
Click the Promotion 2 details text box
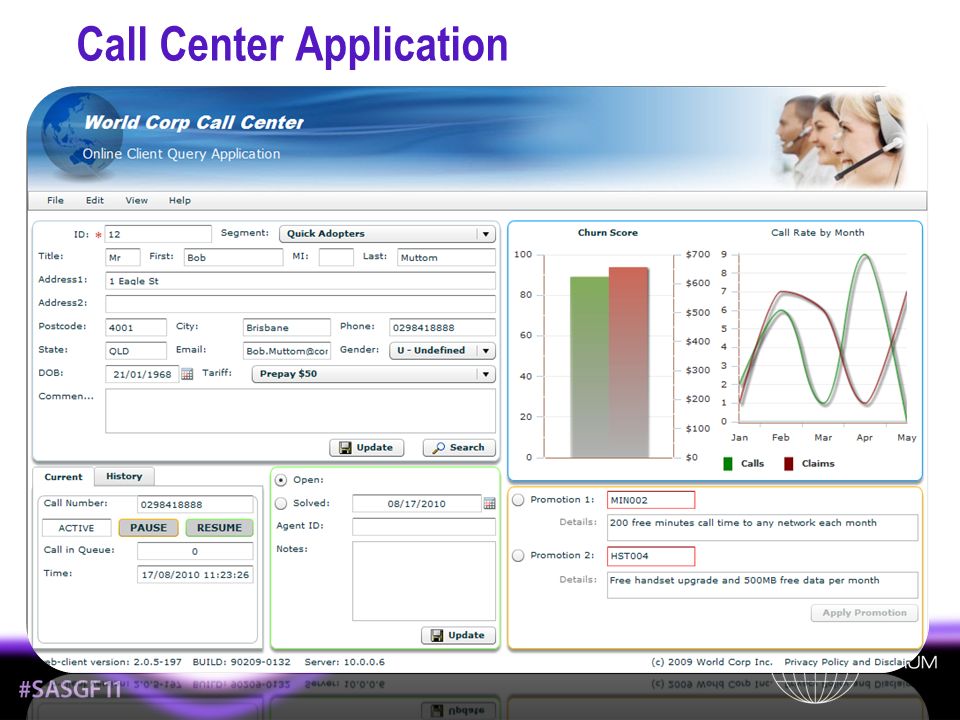coord(762,585)
